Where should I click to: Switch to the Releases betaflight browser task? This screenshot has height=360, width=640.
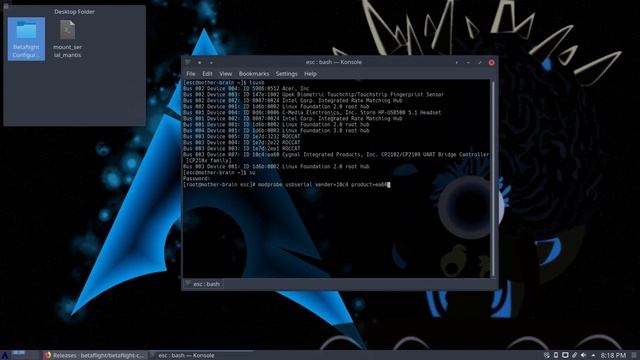95,356
